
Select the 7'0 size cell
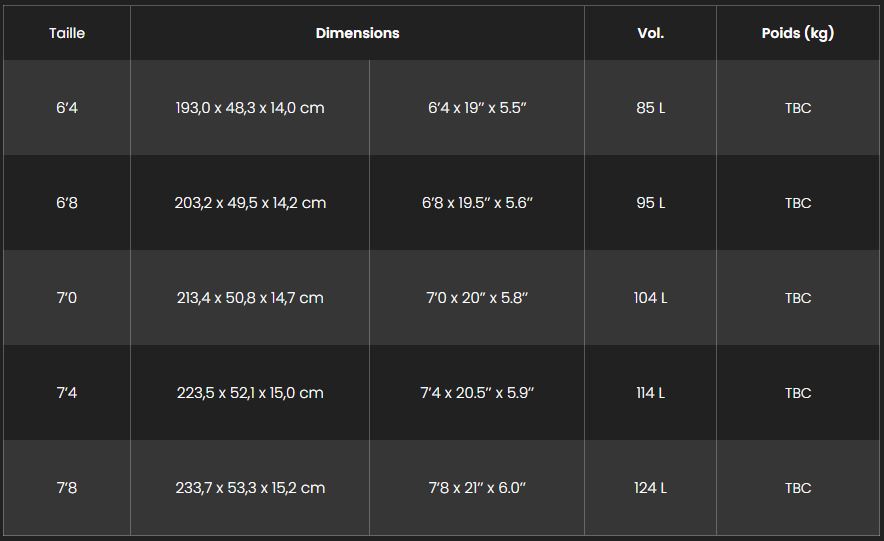click(67, 298)
